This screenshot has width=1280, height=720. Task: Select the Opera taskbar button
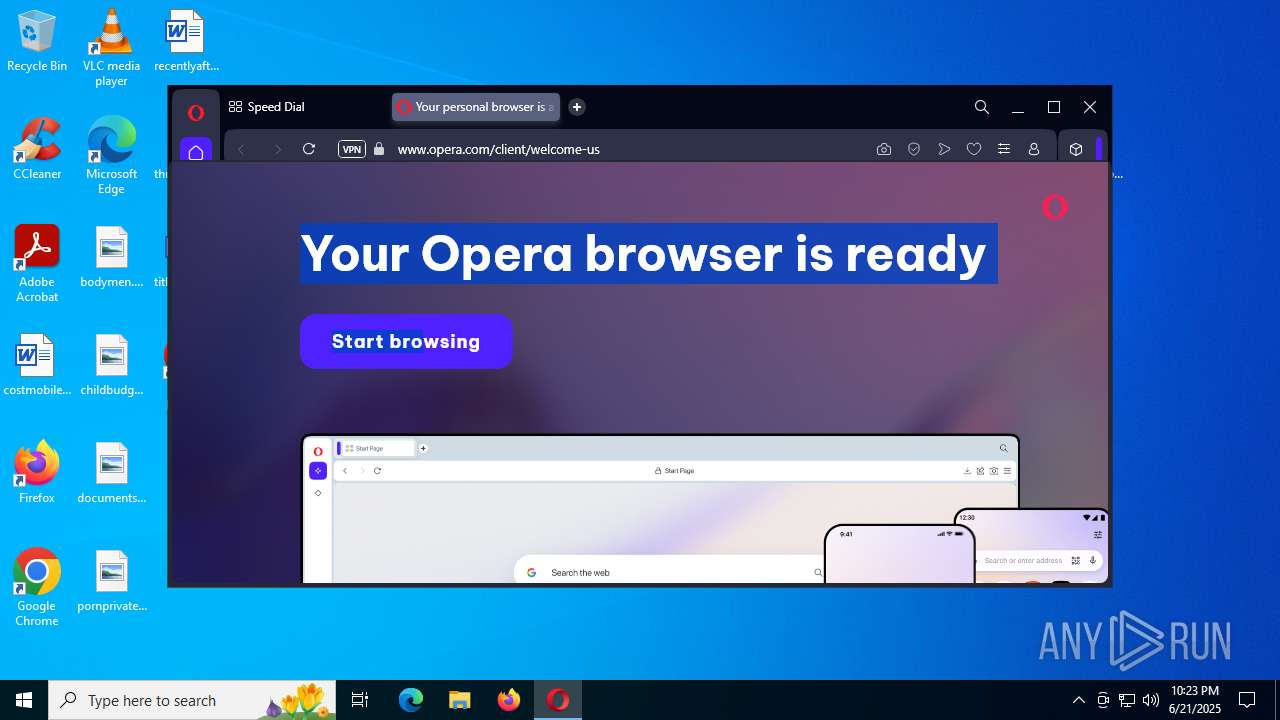point(558,700)
